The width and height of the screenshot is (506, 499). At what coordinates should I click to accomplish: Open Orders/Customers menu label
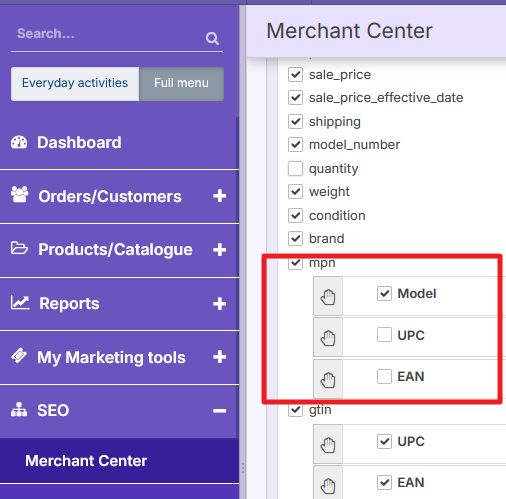110,196
